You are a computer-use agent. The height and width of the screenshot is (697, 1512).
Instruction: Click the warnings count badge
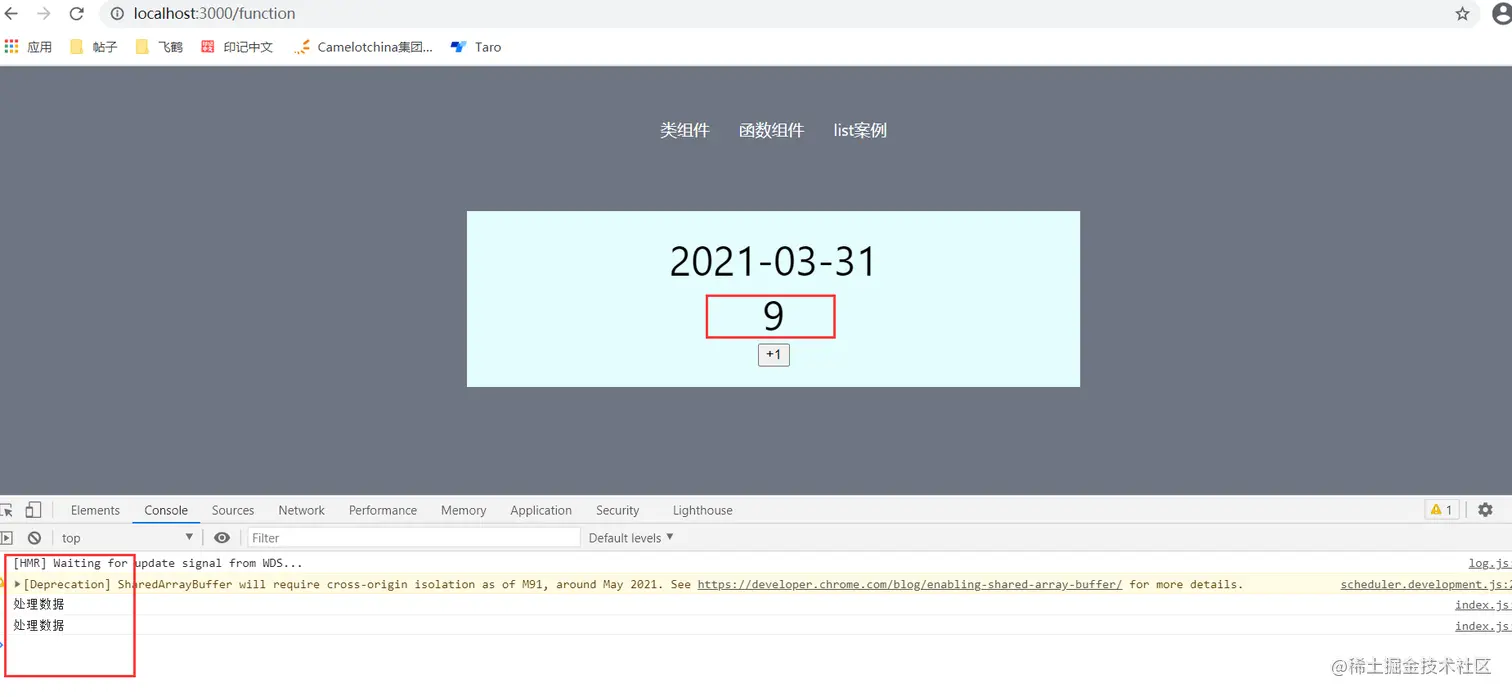[x=1441, y=510]
